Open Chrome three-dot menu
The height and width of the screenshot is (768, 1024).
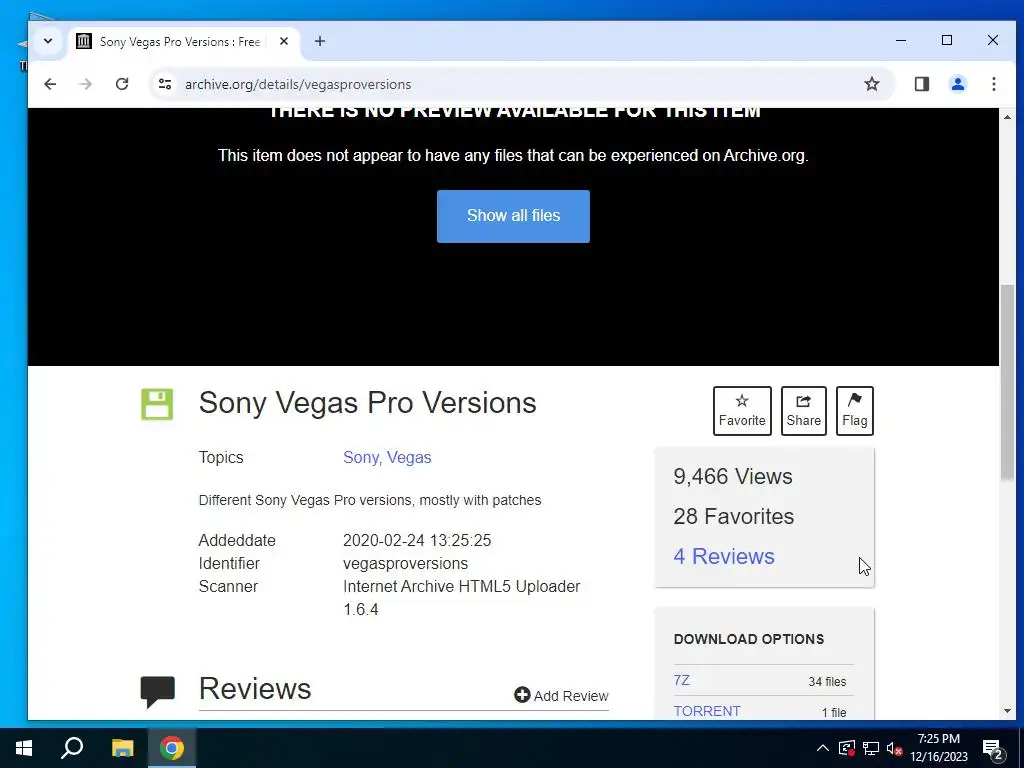993,84
